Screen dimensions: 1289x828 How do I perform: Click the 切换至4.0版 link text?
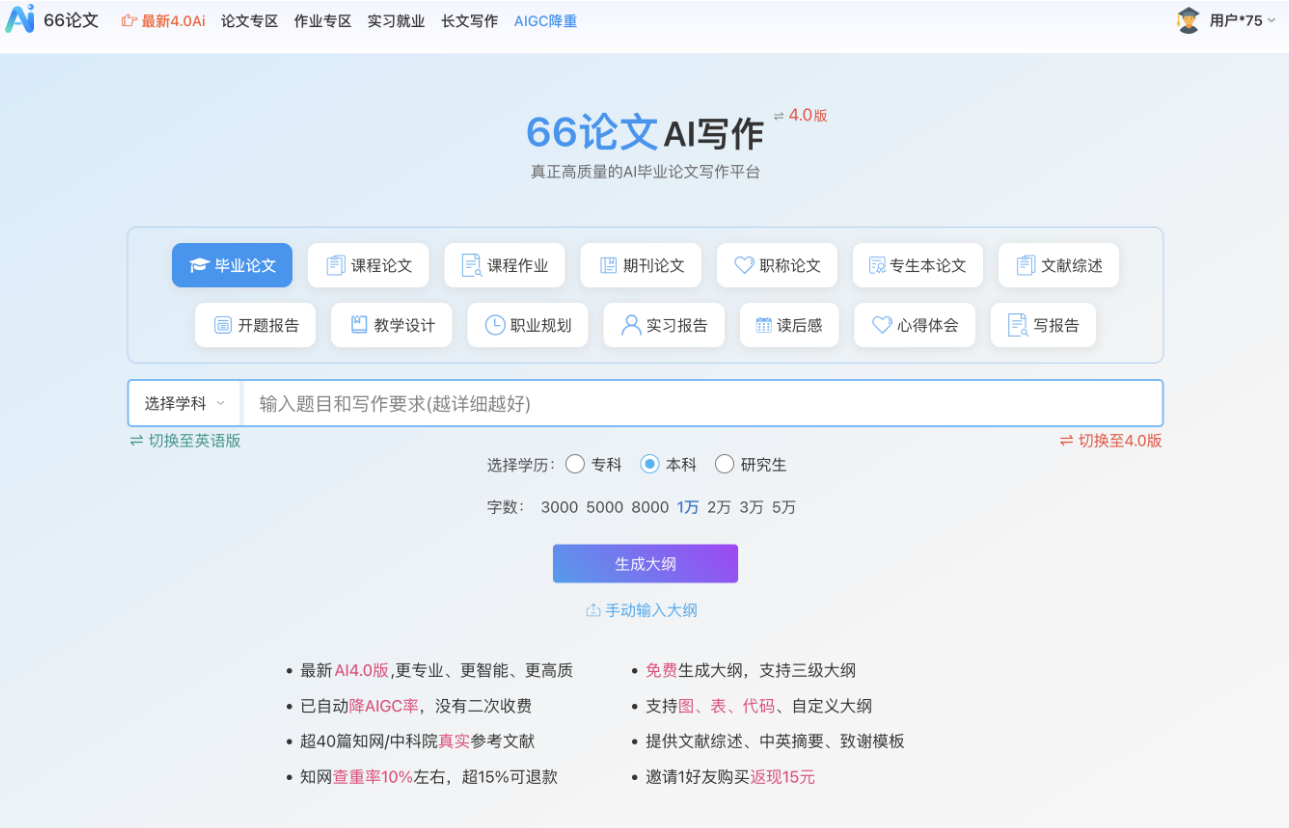tap(1120, 440)
